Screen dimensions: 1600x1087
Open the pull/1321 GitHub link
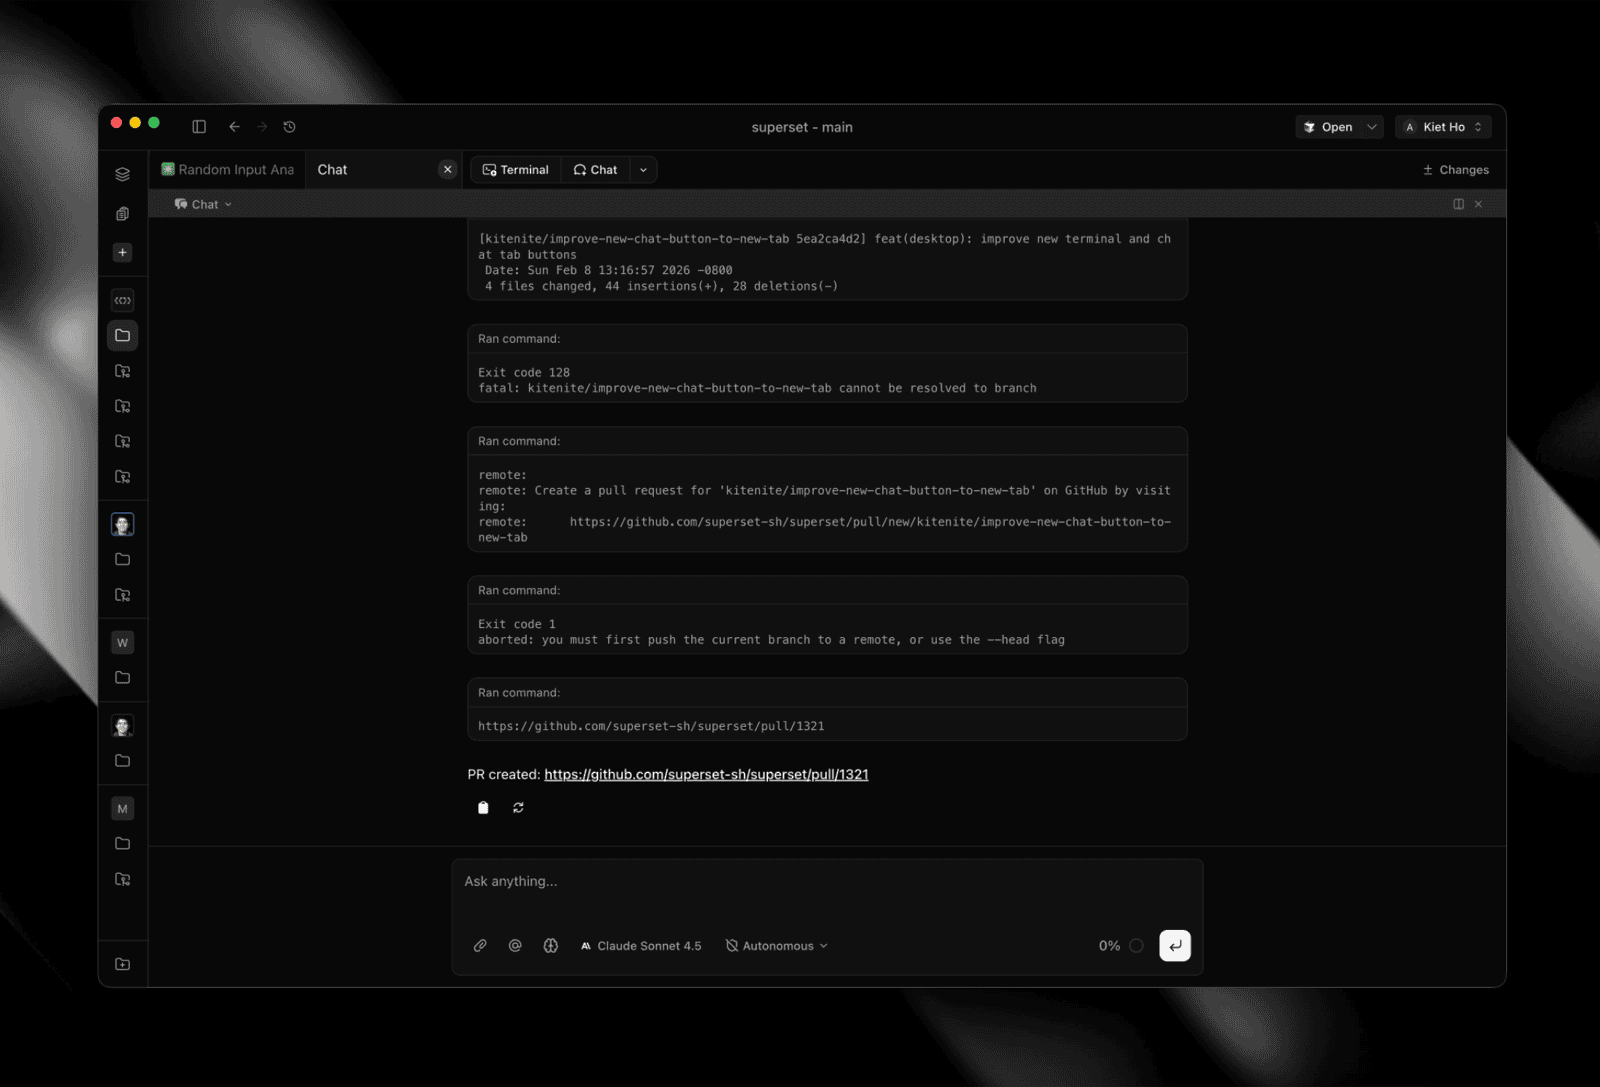(x=706, y=775)
